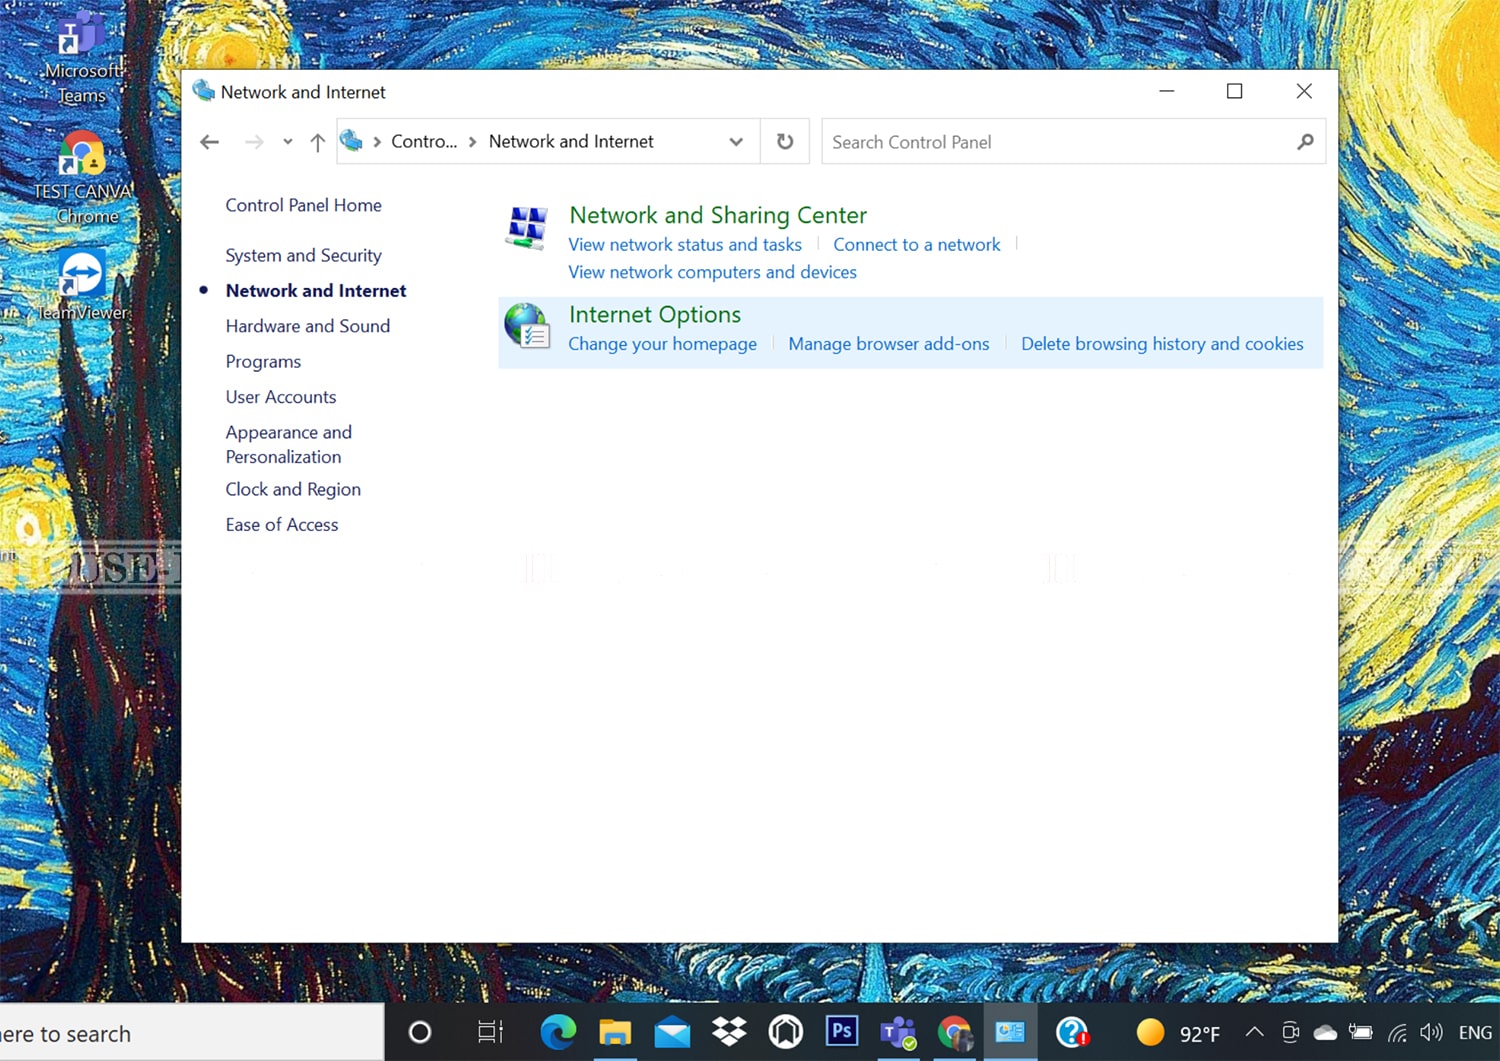Click View network status and tasks
Screen dimensions: 1500x1061
tap(685, 244)
